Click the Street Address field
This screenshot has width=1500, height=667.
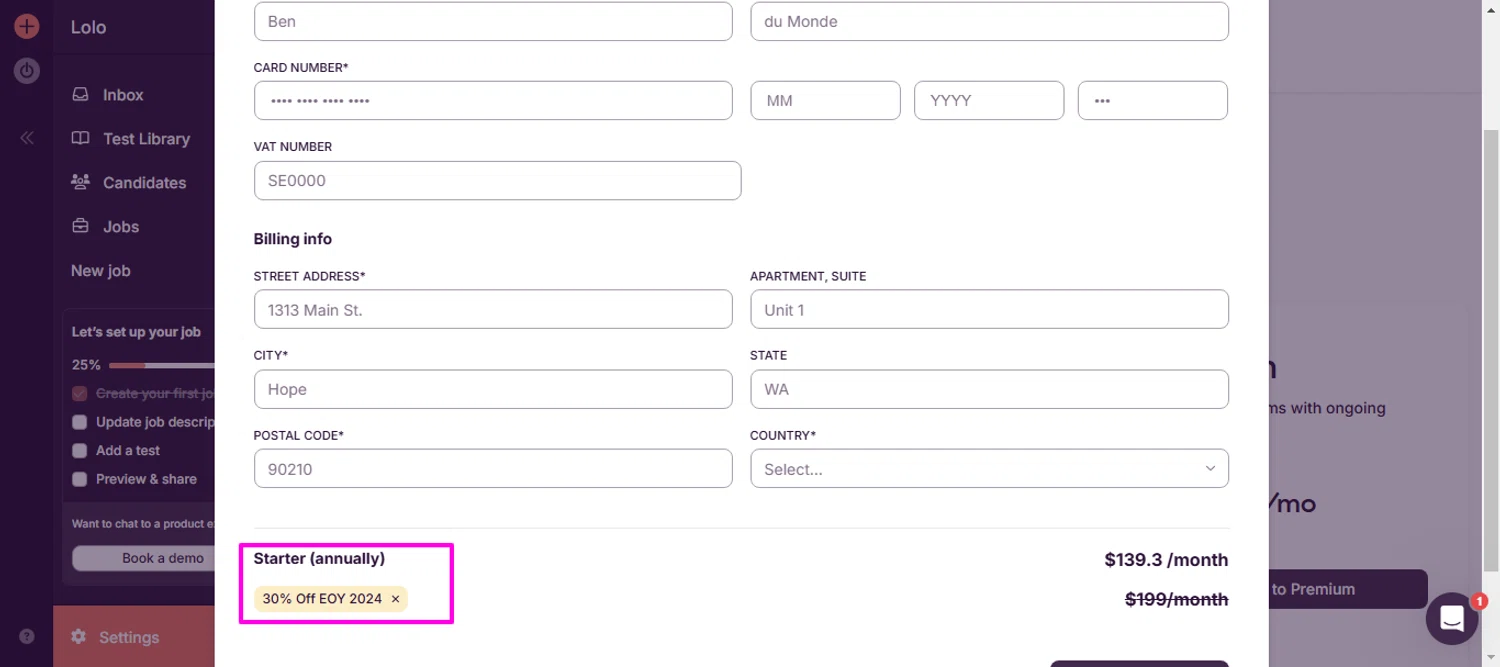click(493, 310)
